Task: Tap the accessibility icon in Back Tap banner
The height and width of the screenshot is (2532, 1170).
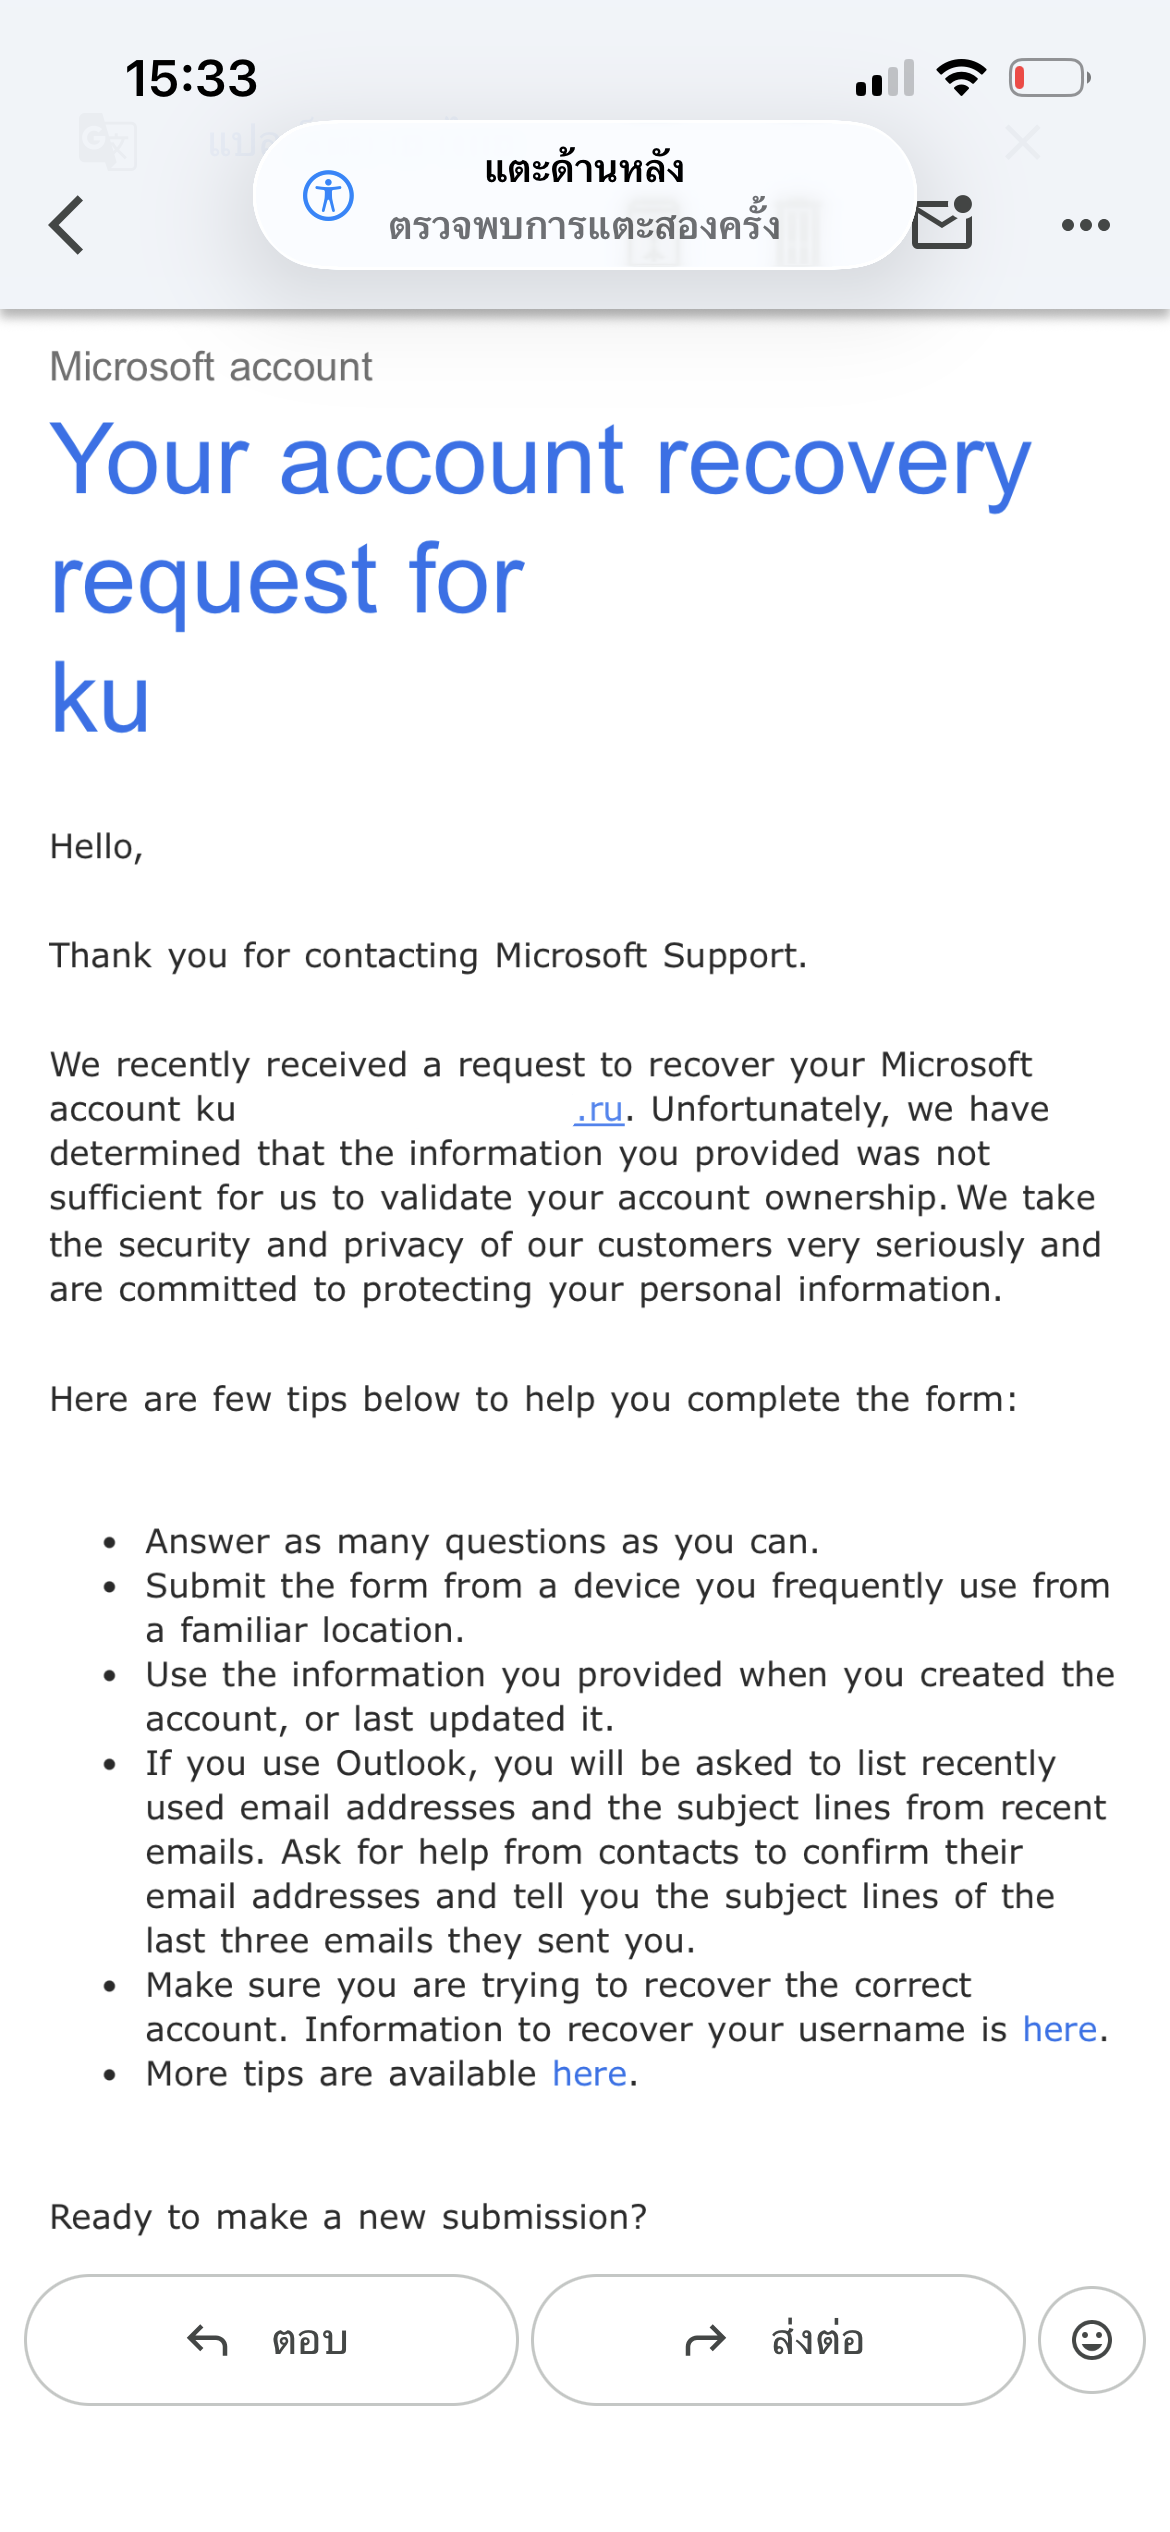Action: tap(328, 195)
